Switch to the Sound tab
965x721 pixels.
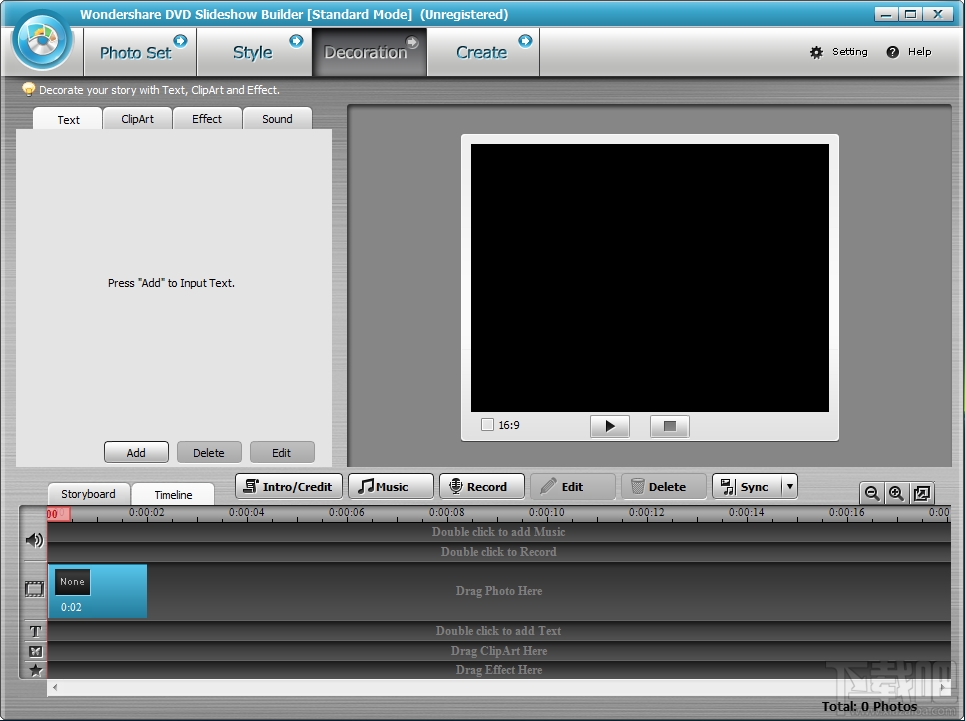[277, 118]
